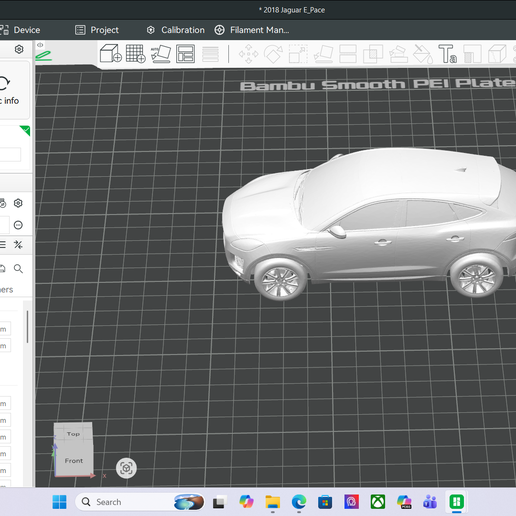Image resolution: width=516 pixels, height=516 pixels.
Task: Click the magnifier search settings icon
Action: coord(18,268)
